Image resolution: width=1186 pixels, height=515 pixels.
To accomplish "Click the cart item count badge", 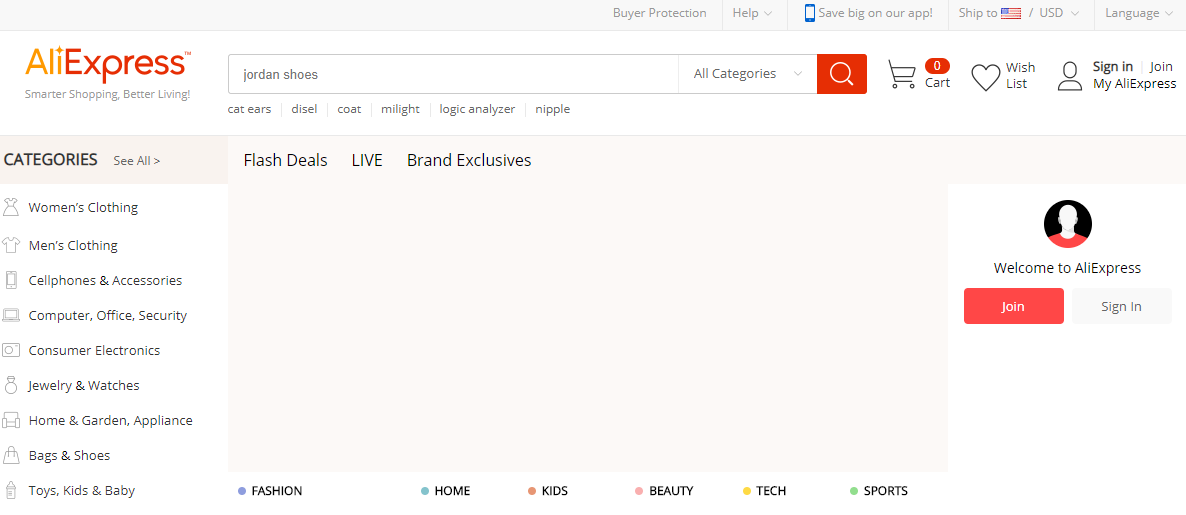I will click(x=937, y=66).
